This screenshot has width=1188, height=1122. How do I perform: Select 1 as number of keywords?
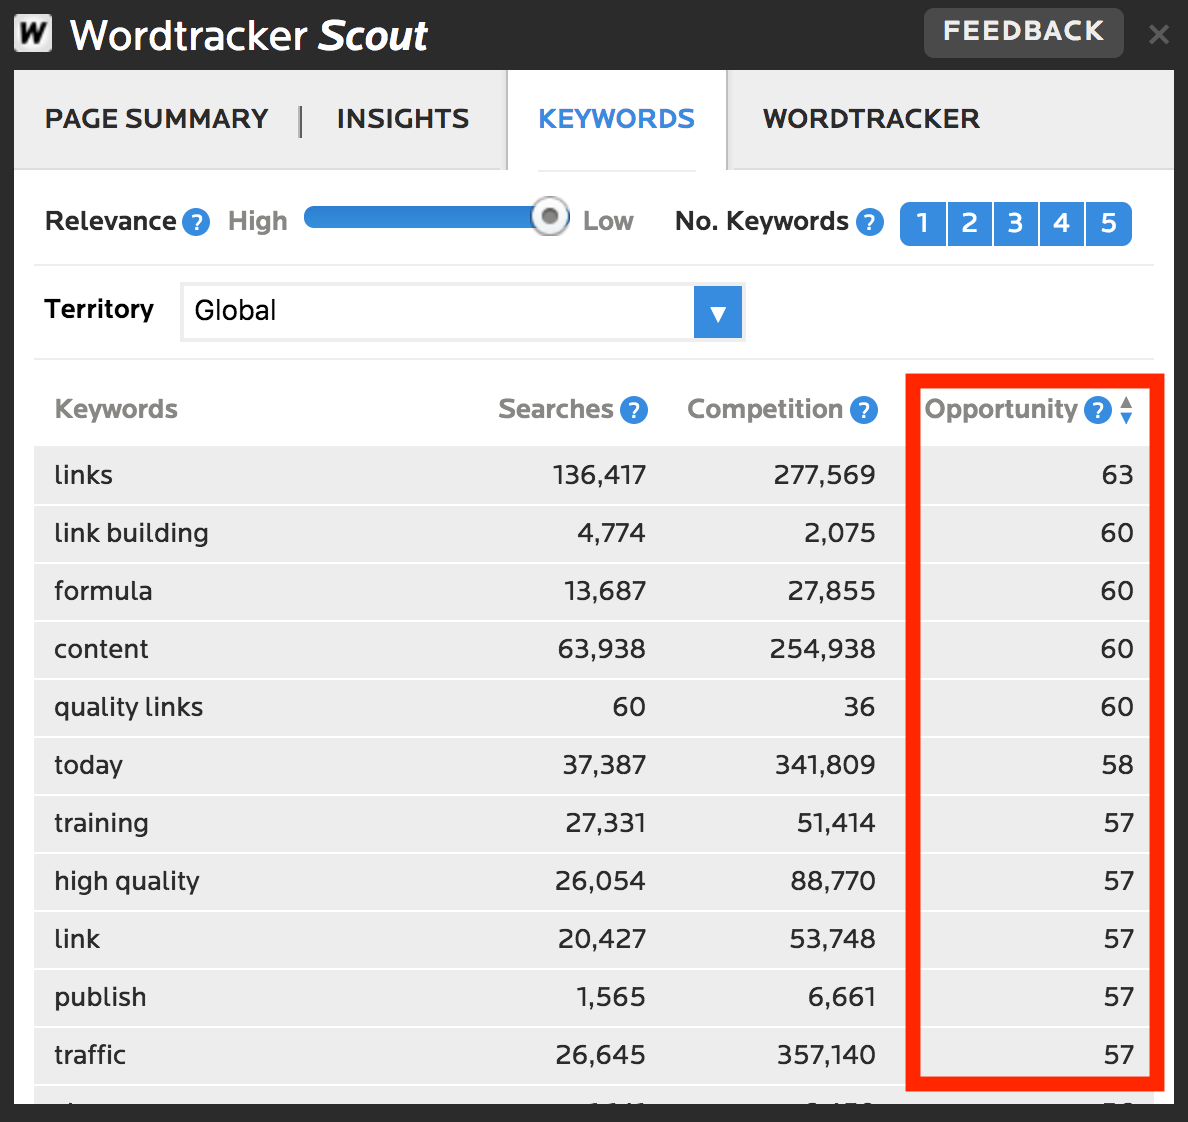(922, 223)
